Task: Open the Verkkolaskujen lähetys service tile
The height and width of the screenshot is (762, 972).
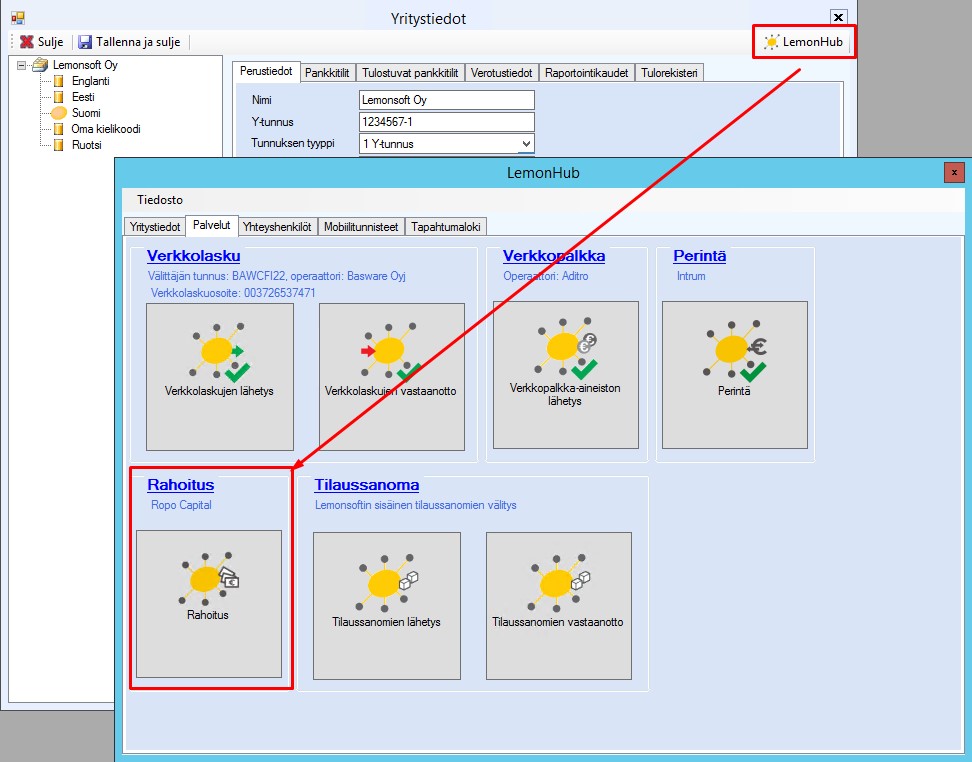Action: pos(219,376)
